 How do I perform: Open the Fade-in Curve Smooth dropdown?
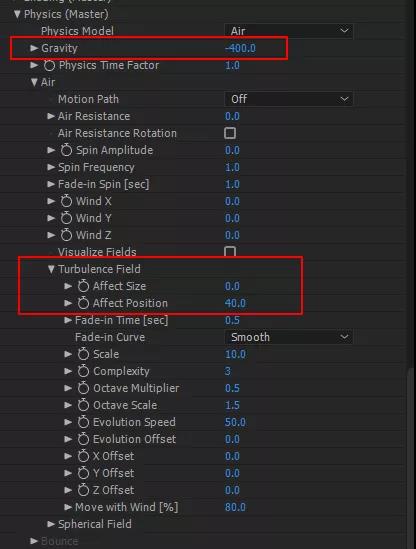point(289,337)
